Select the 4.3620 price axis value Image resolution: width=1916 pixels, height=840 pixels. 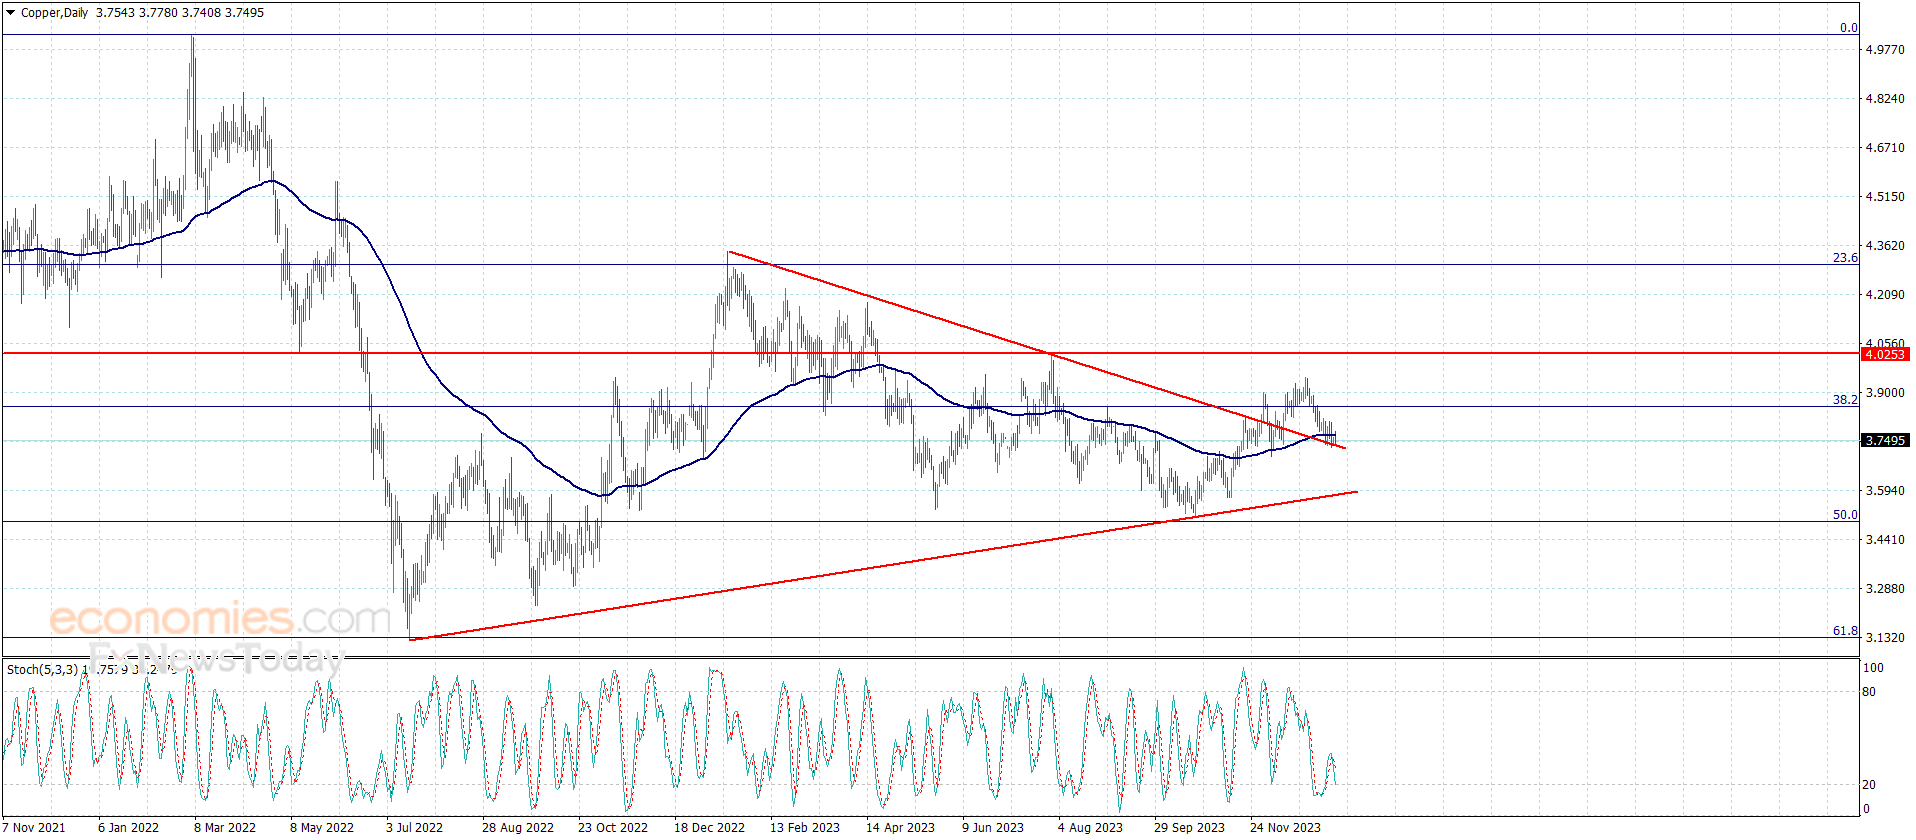point(1885,246)
